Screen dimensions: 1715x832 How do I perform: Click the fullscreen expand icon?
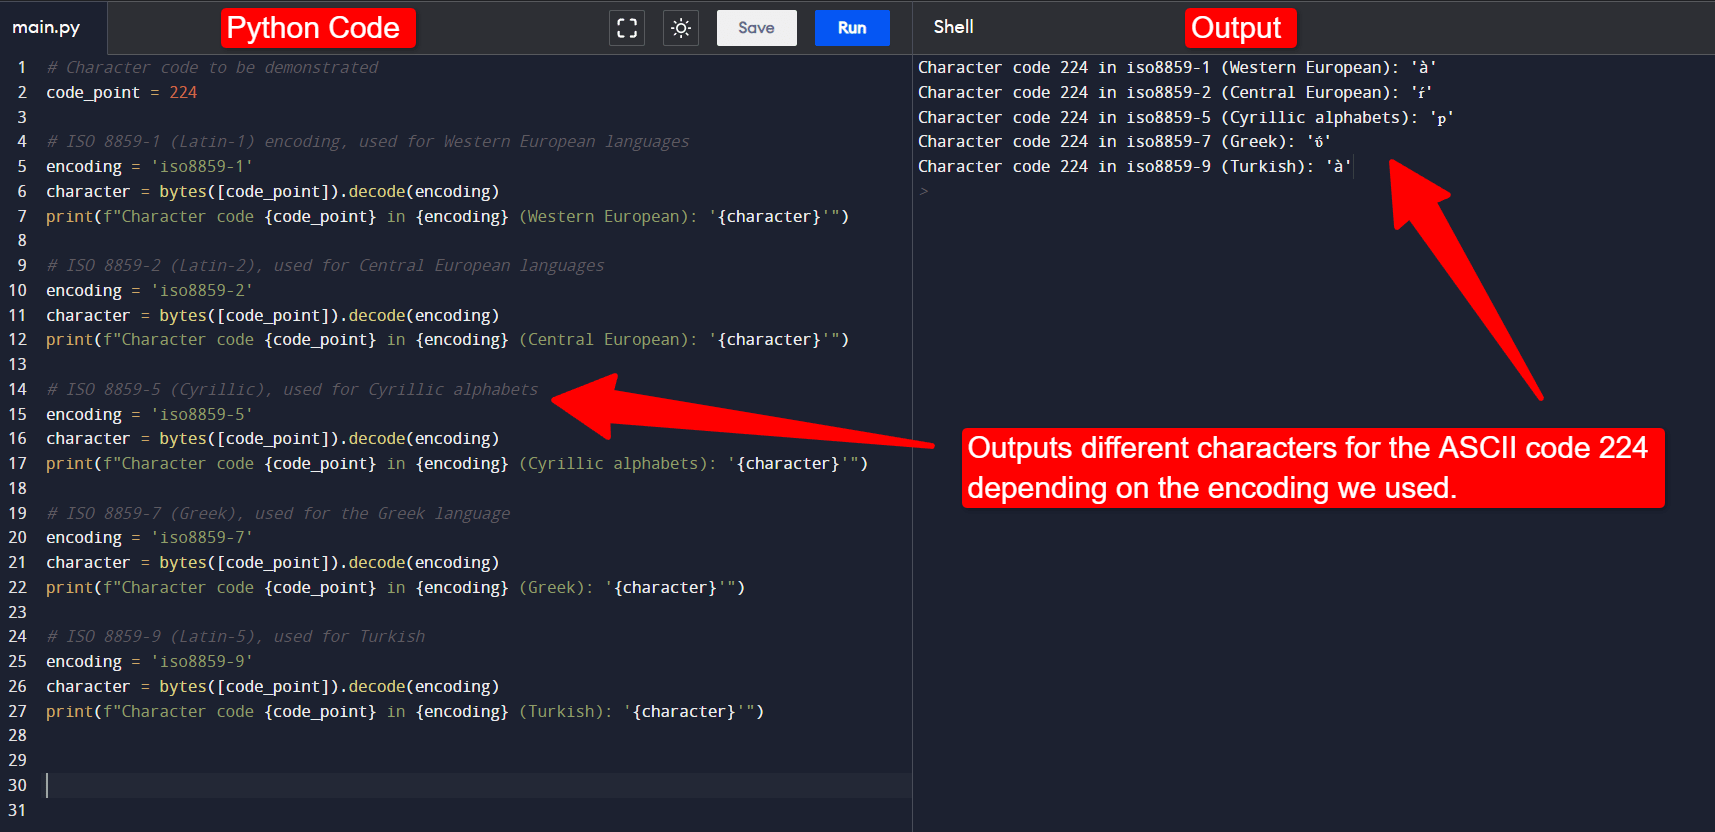tap(627, 28)
